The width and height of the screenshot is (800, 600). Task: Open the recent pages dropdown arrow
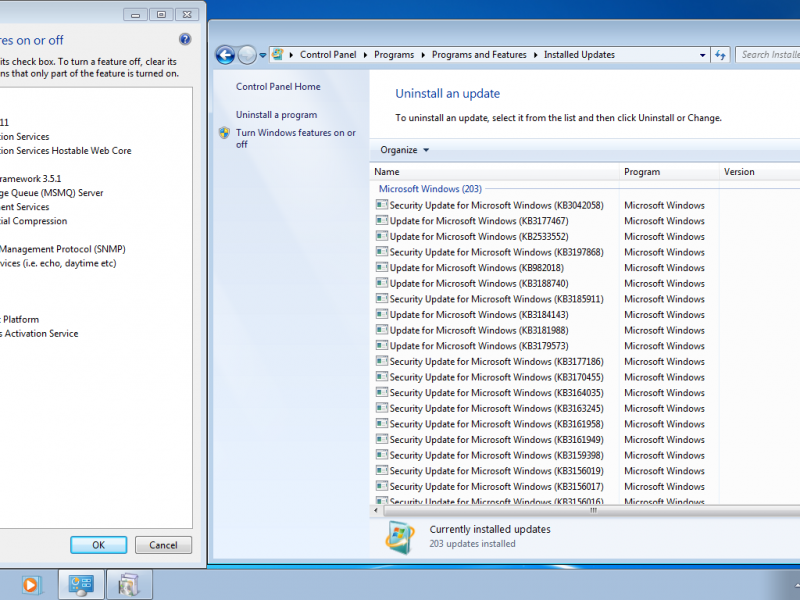pyautogui.click(x=263, y=55)
